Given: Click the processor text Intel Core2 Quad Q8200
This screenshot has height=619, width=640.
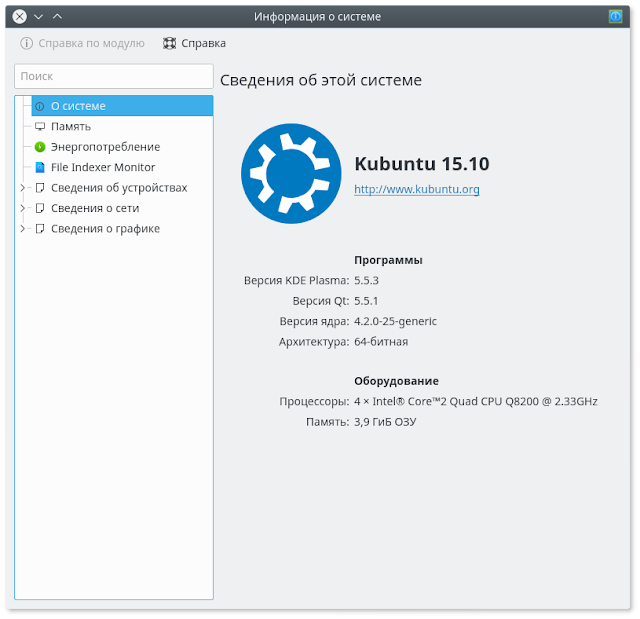Looking at the screenshot, I should click(476, 402).
